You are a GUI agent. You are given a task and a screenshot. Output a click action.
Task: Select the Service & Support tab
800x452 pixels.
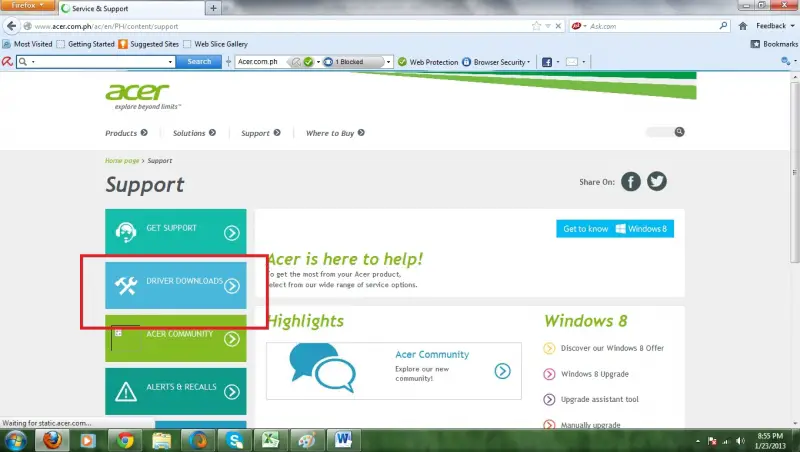132,8
